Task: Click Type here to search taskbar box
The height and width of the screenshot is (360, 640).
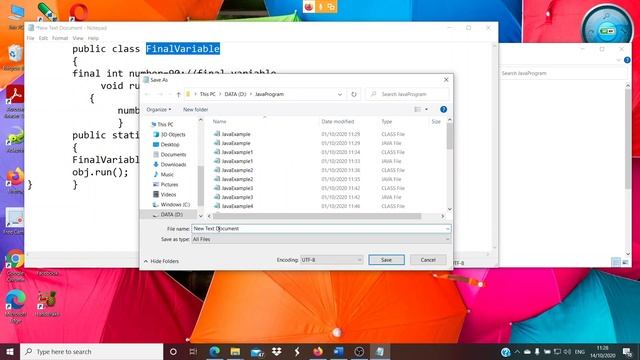Action: (x=92, y=351)
